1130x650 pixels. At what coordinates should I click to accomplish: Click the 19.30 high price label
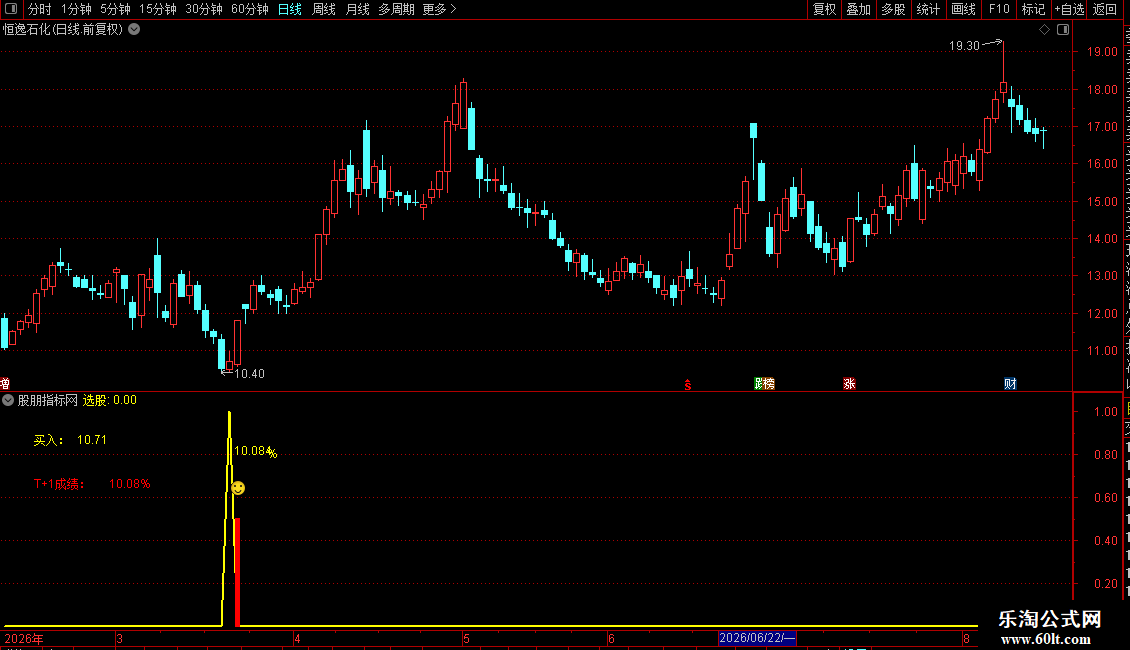point(964,45)
